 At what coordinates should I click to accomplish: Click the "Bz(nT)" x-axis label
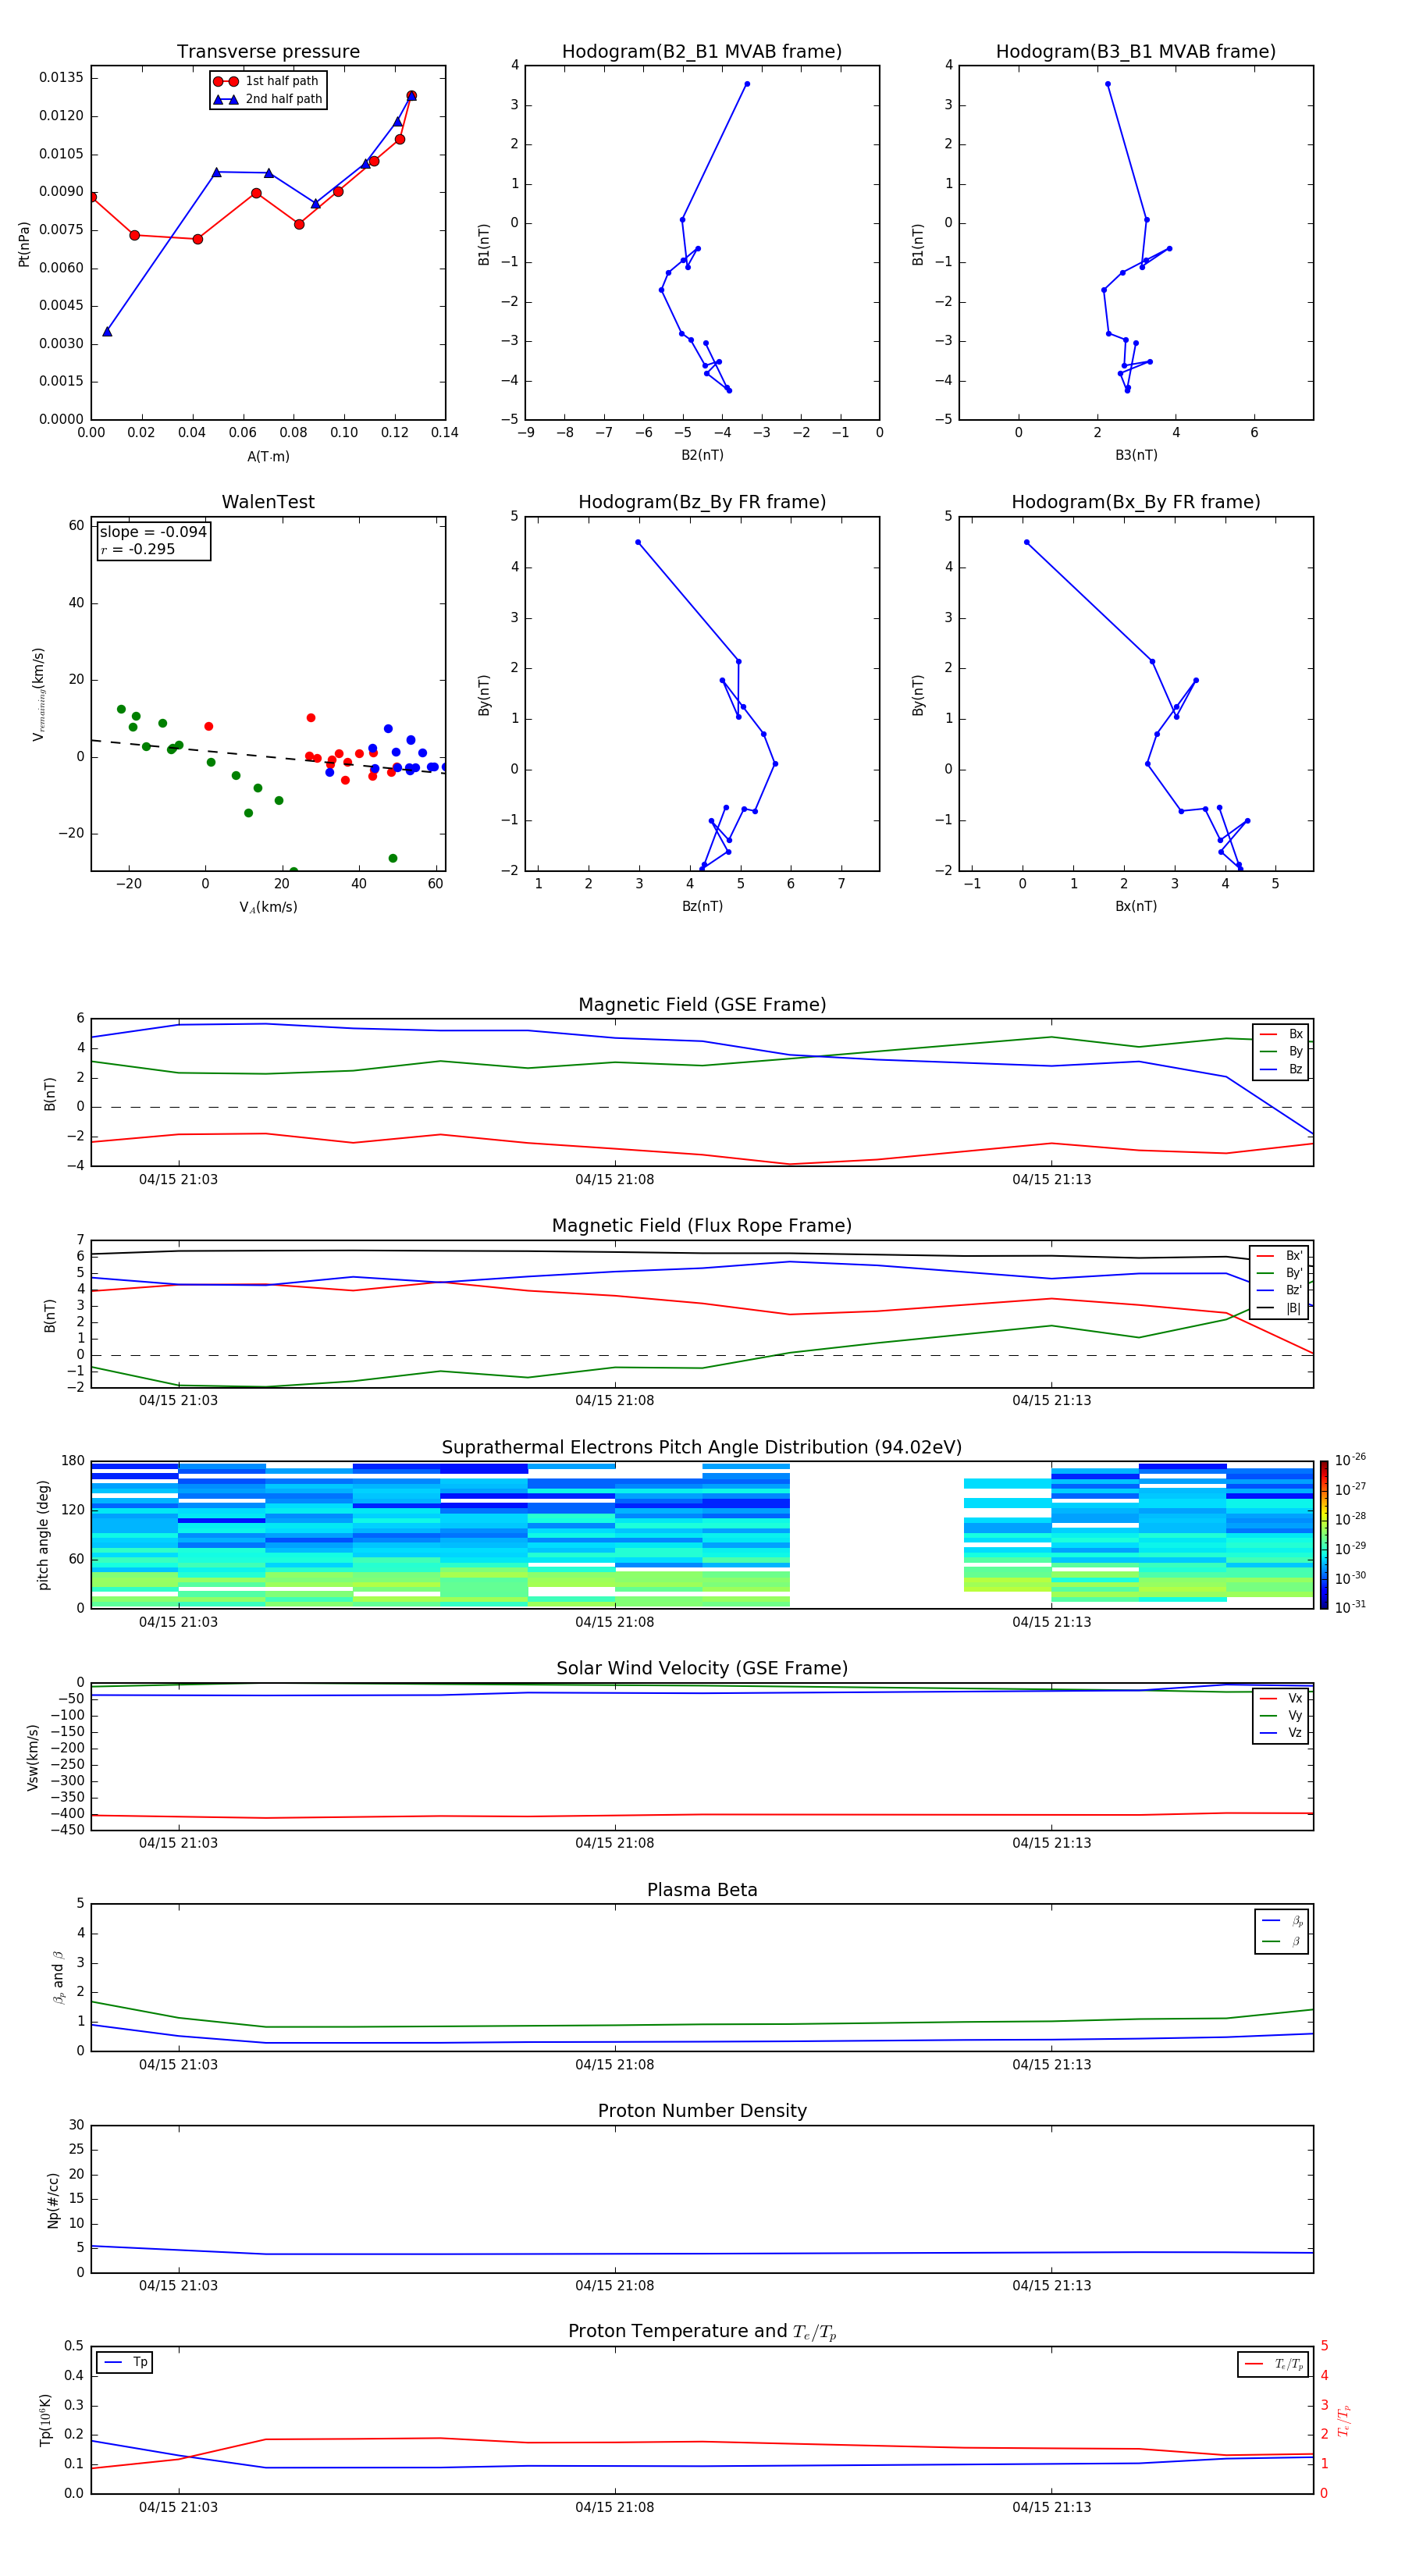[702, 906]
